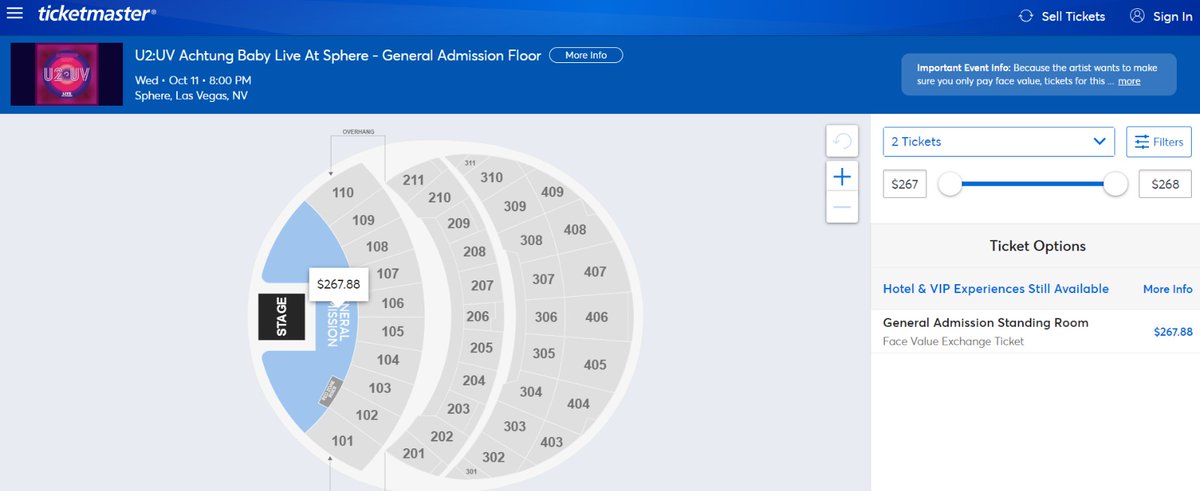1200x491 pixels.
Task: Select section 103 on the map
Action: (x=379, y=388)
